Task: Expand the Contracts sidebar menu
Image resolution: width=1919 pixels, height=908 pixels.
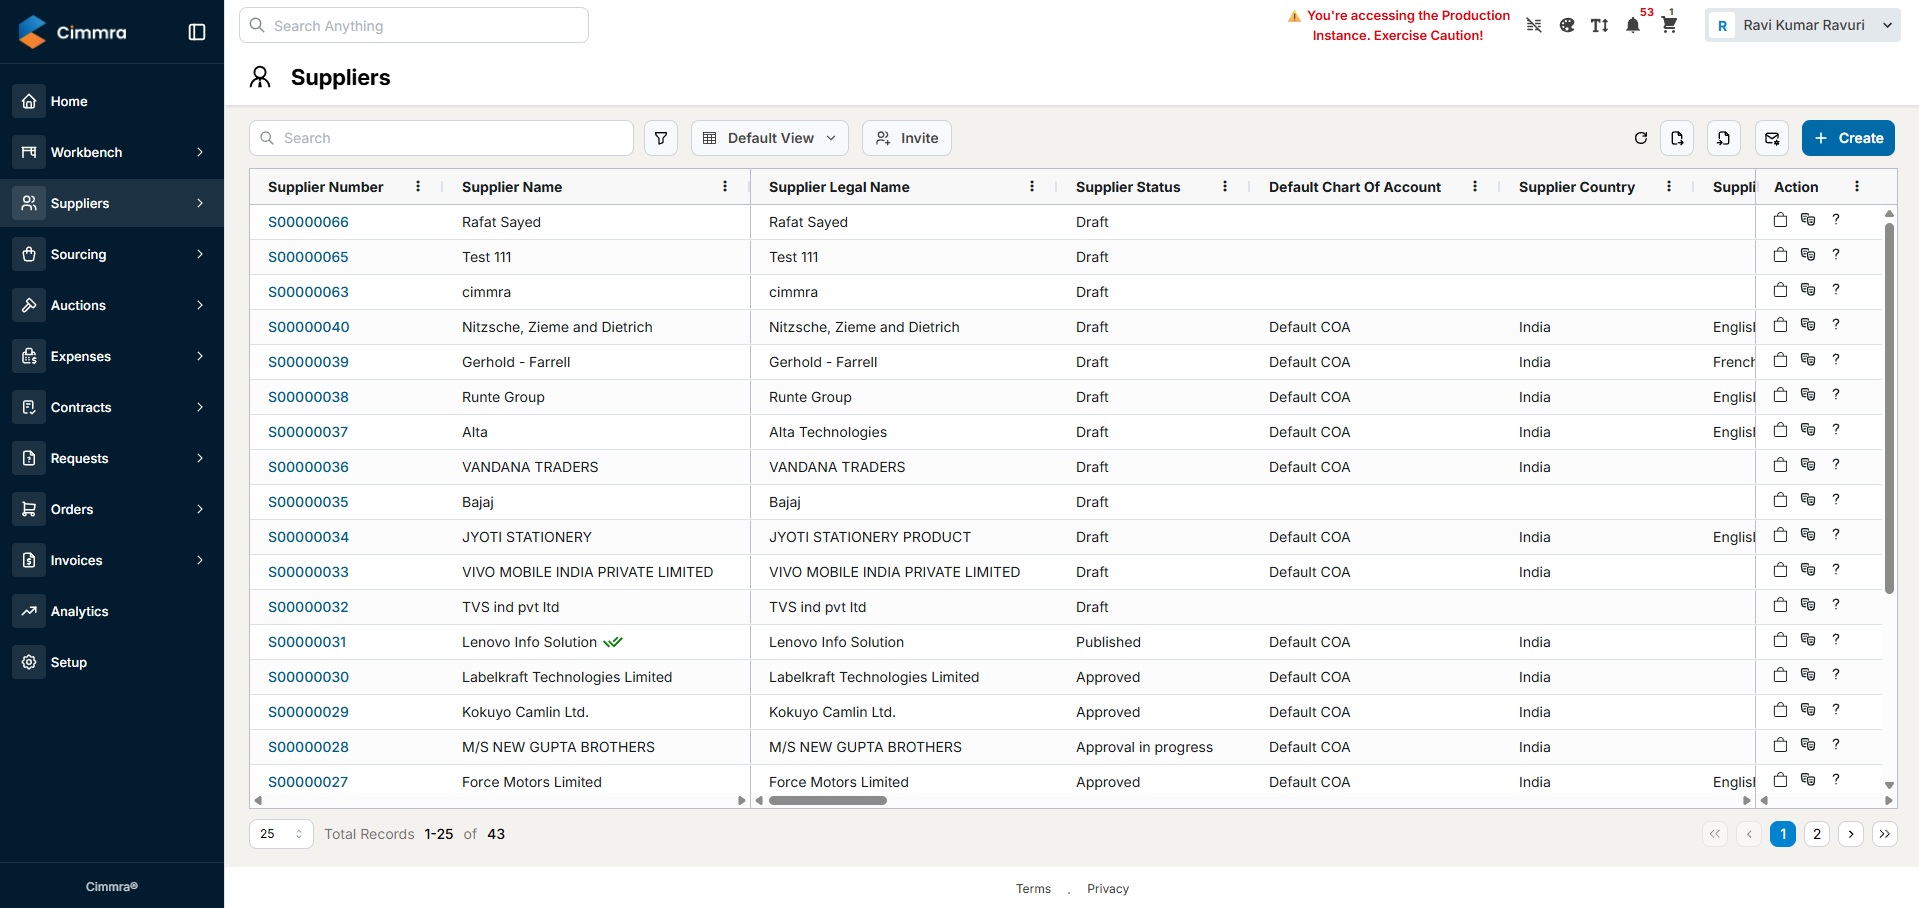Action: point(112,407)
